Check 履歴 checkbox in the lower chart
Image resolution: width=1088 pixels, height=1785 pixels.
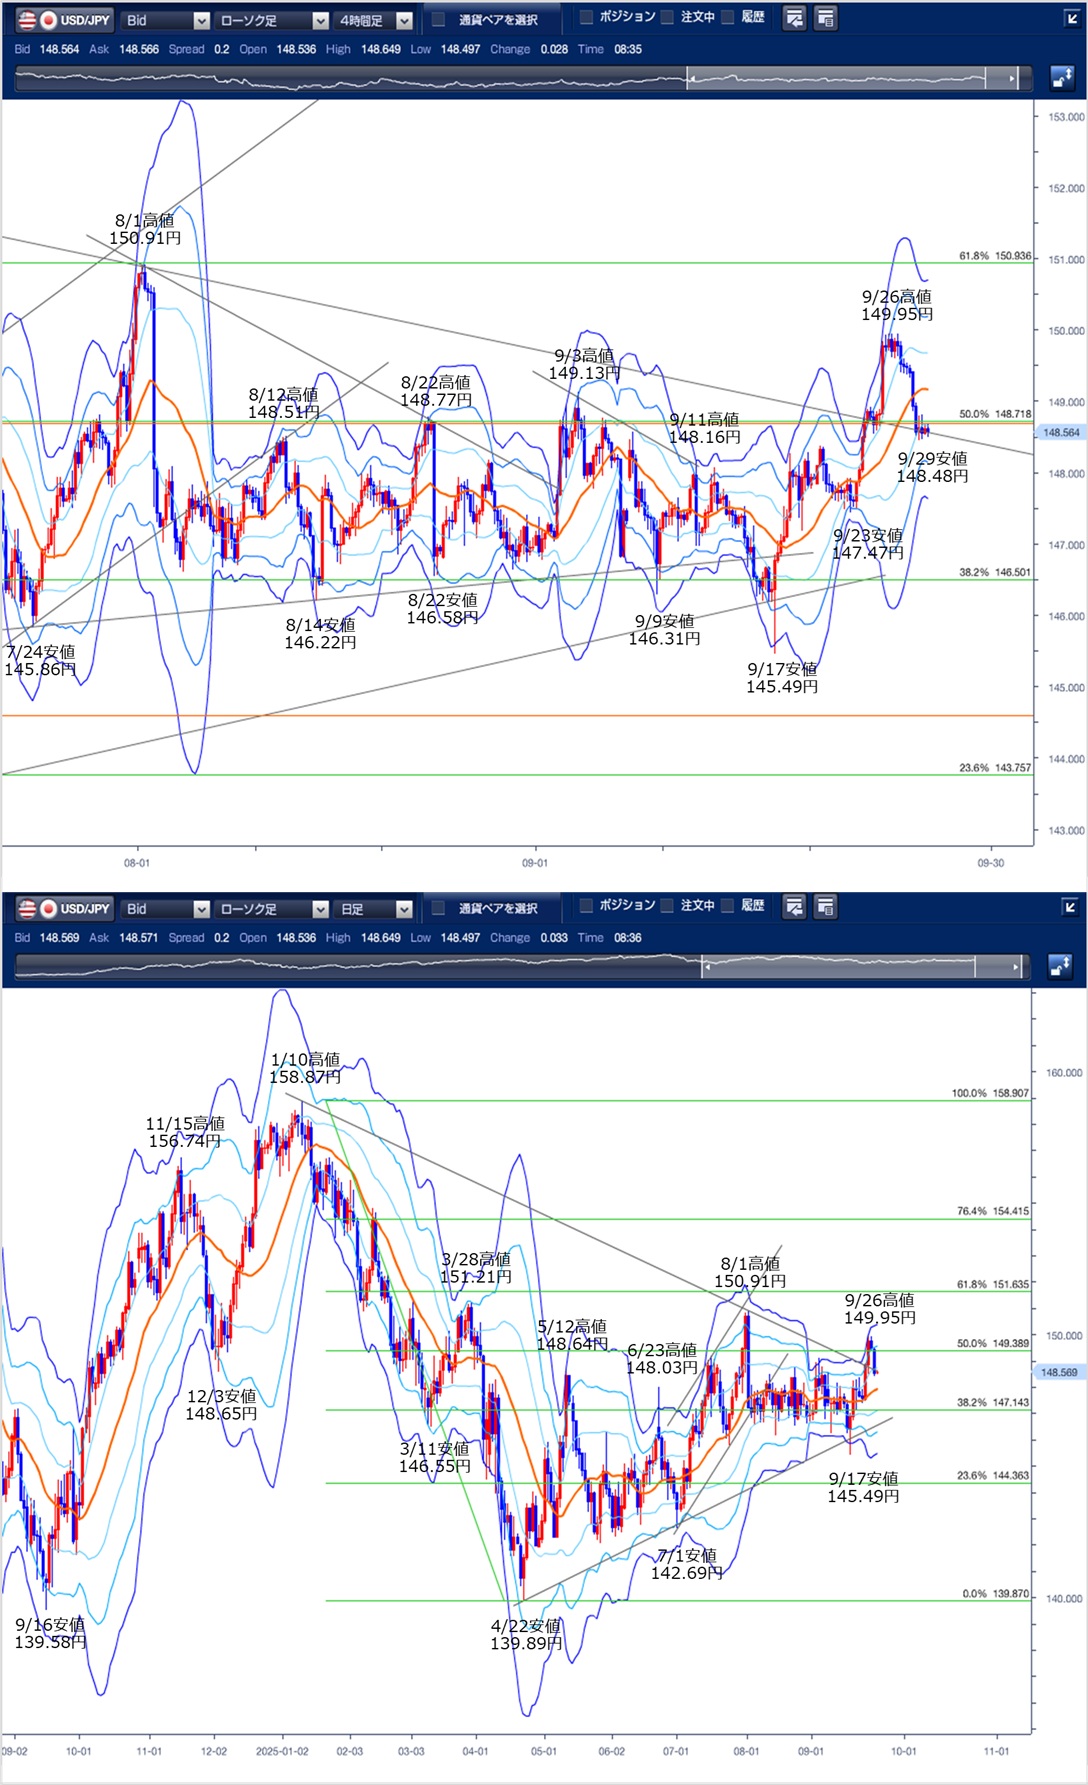pyautogui.click(x=728, y=906)
